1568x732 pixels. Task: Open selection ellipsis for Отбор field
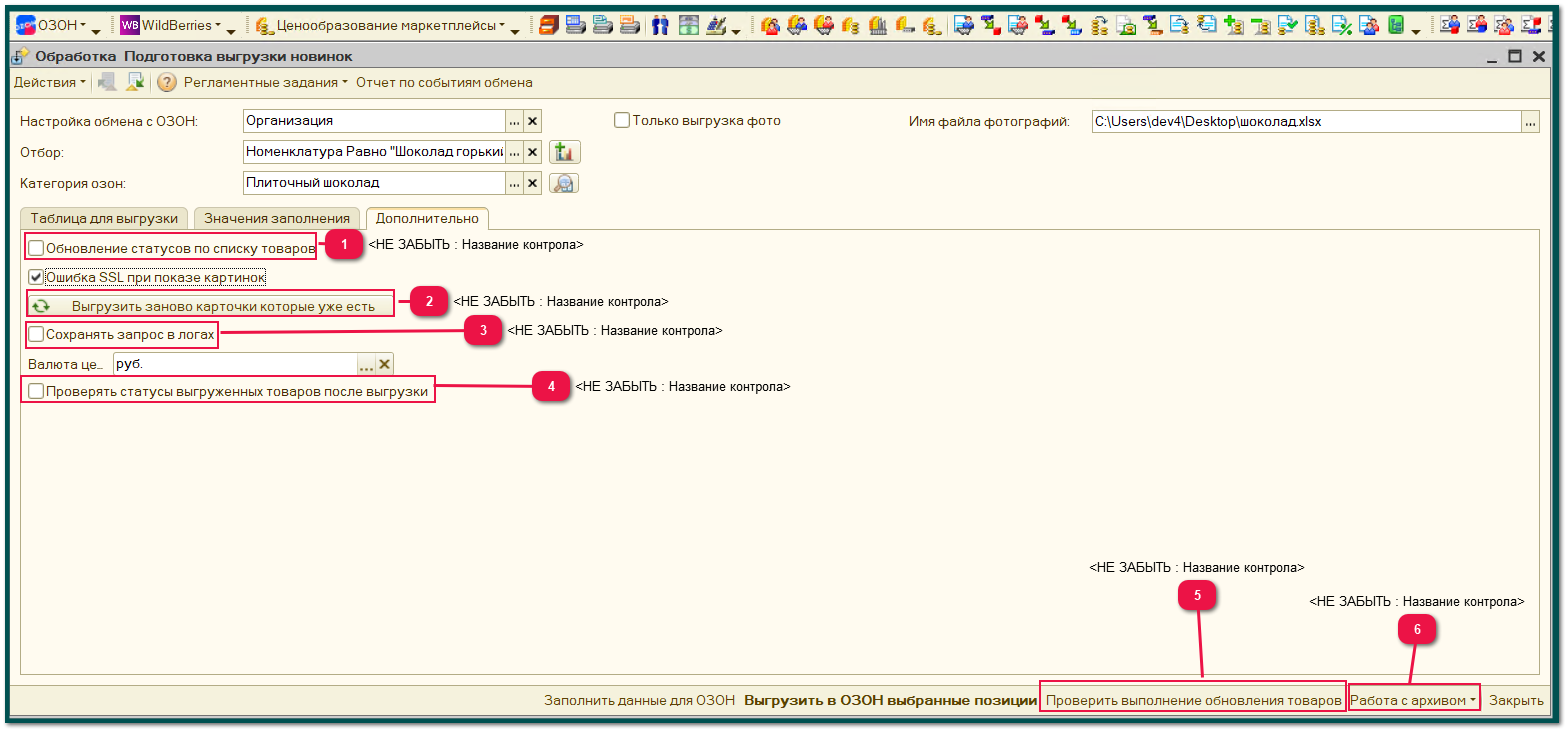515,152
